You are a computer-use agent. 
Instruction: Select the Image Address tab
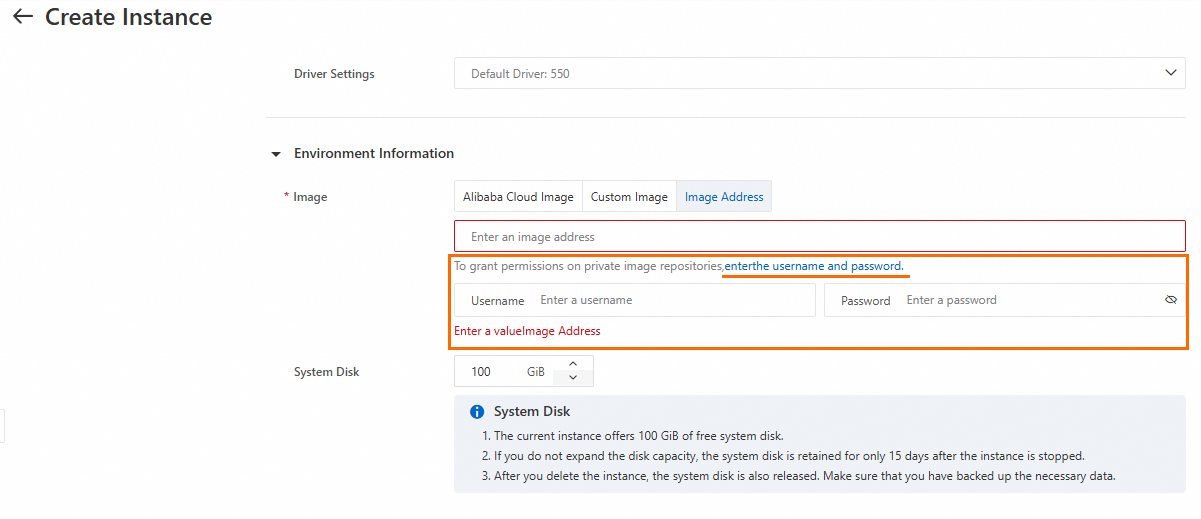coord(724,197)
